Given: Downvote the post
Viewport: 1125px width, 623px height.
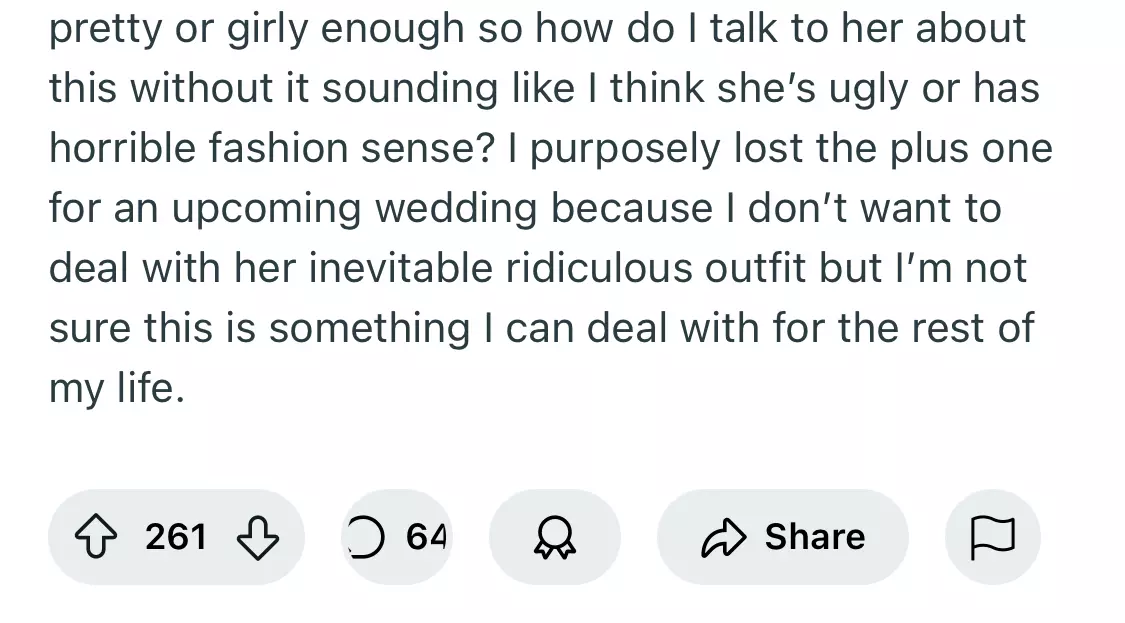Looking at the screenshot, I should (257, 538).
